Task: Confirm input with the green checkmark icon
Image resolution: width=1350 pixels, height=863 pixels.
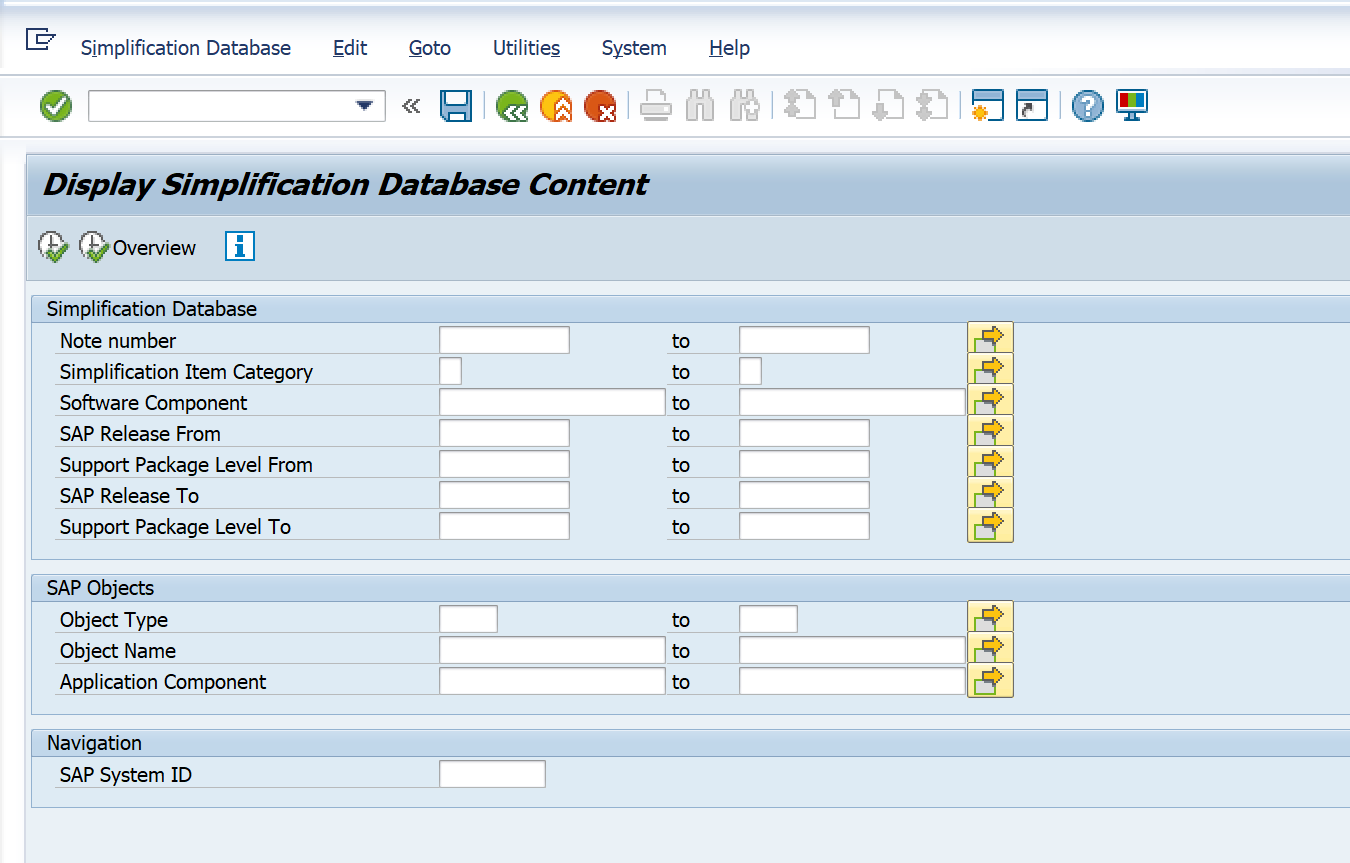Action: pyautogui.click(x=55, y=105)
